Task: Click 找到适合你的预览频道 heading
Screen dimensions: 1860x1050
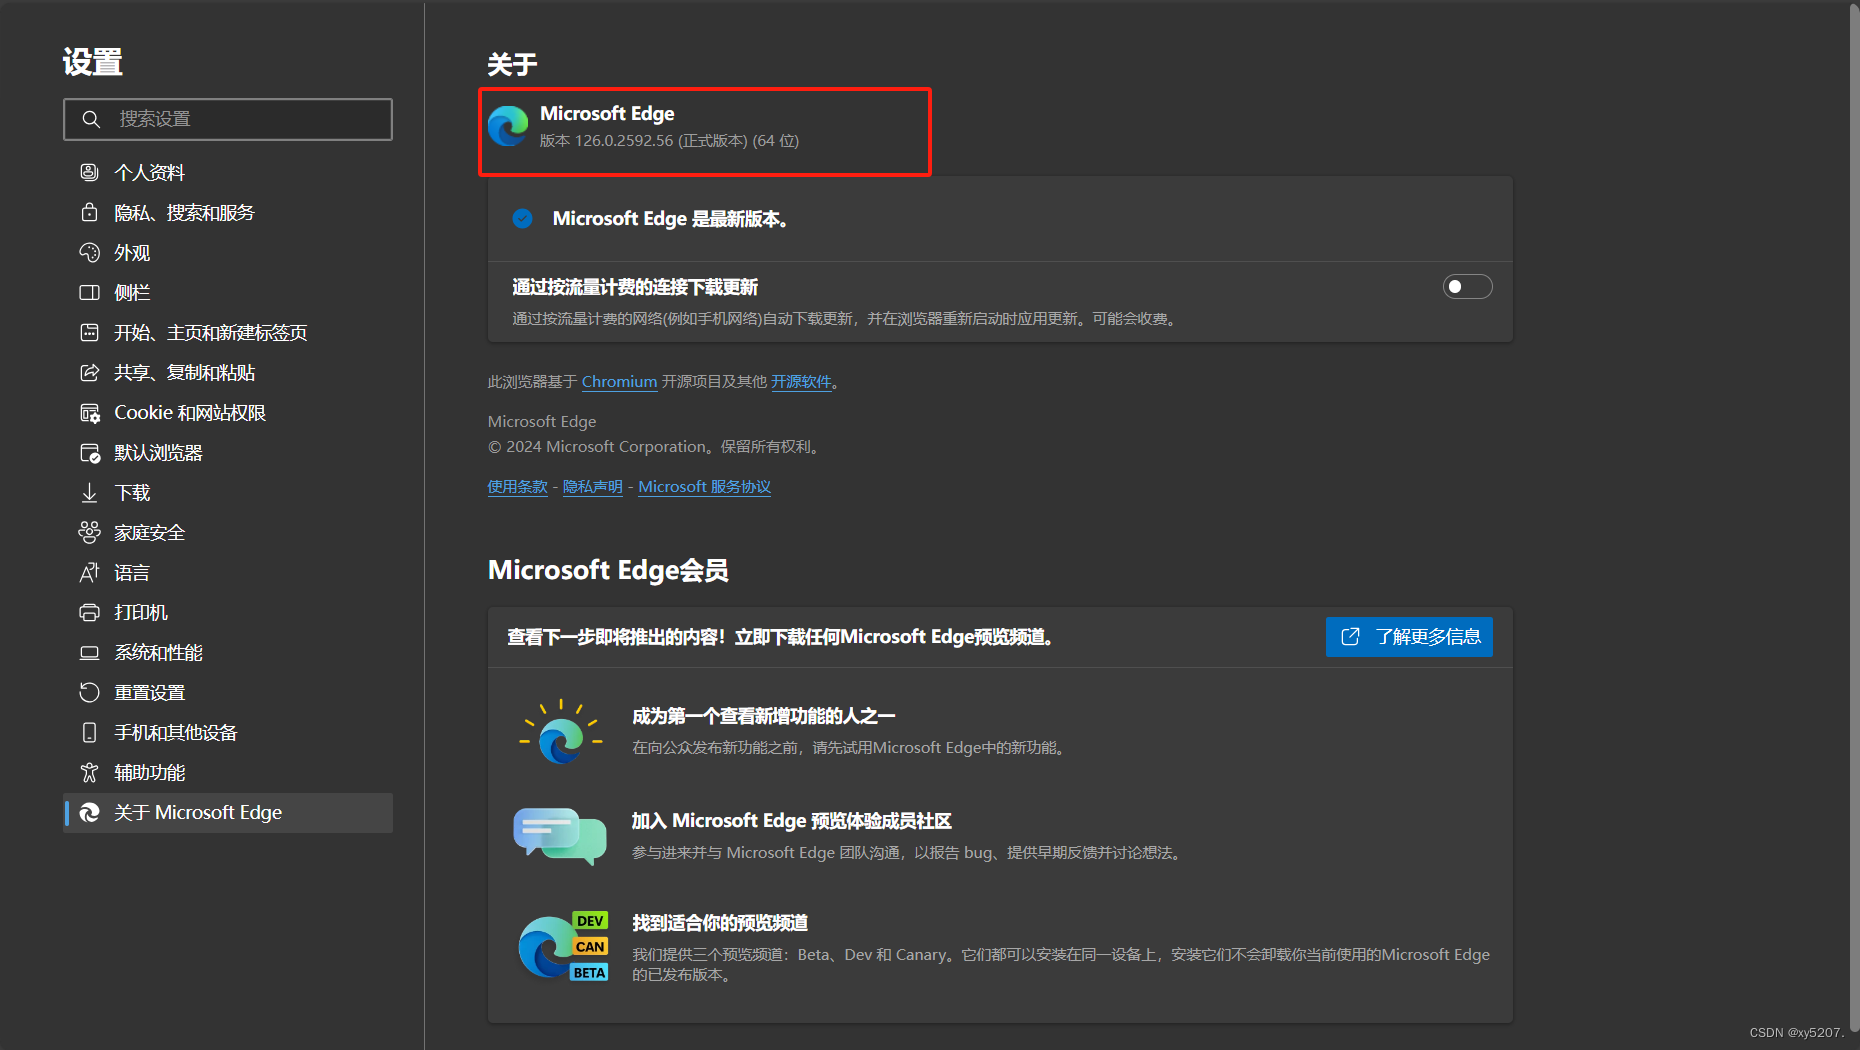Action: coord(720,923)
